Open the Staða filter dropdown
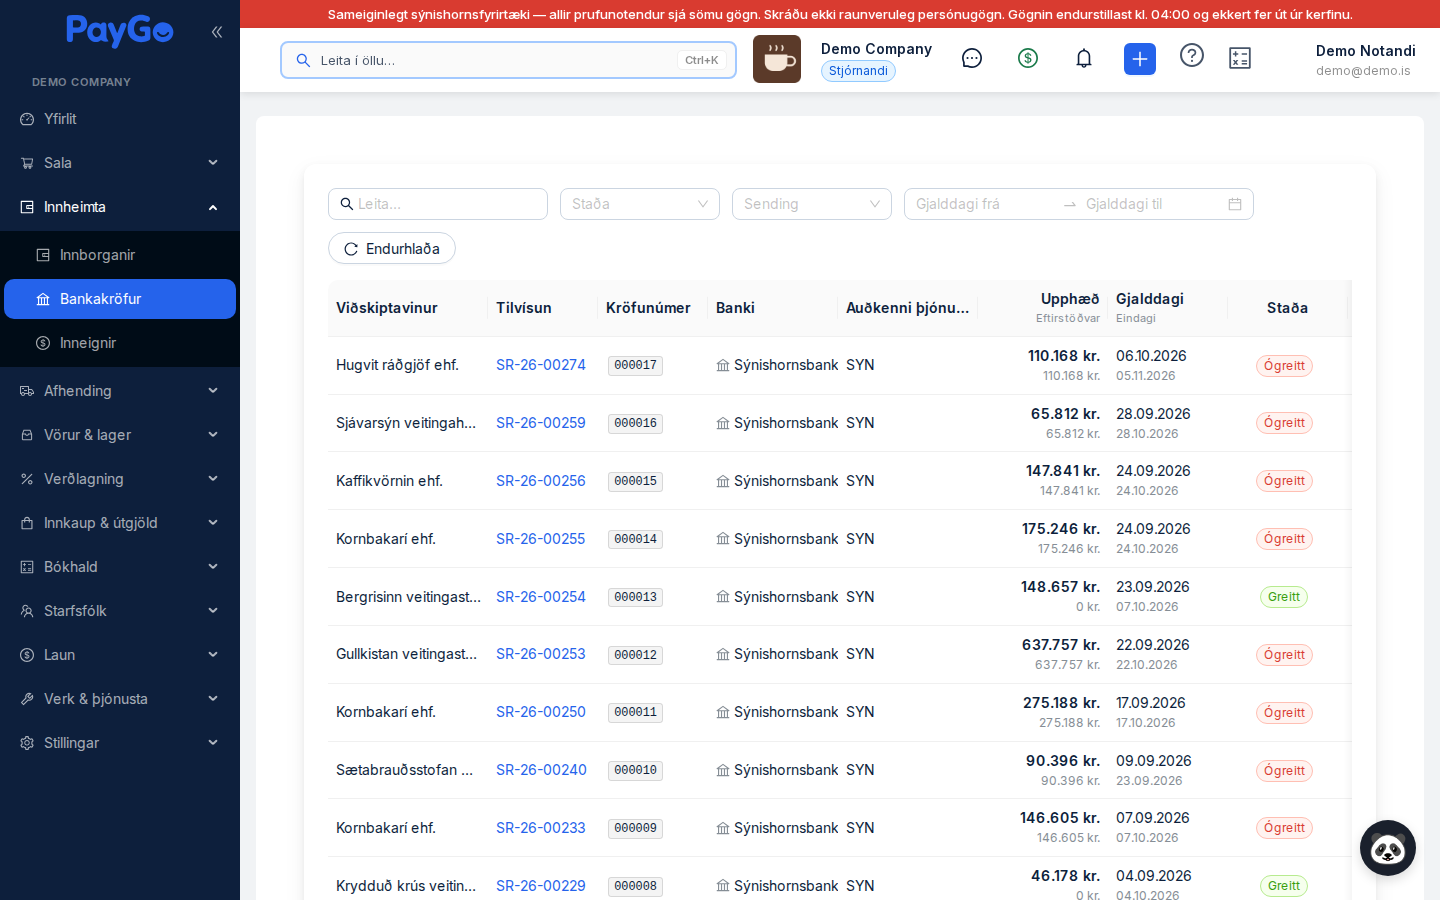The image size is (1440, 900). (x=640, y=204)
